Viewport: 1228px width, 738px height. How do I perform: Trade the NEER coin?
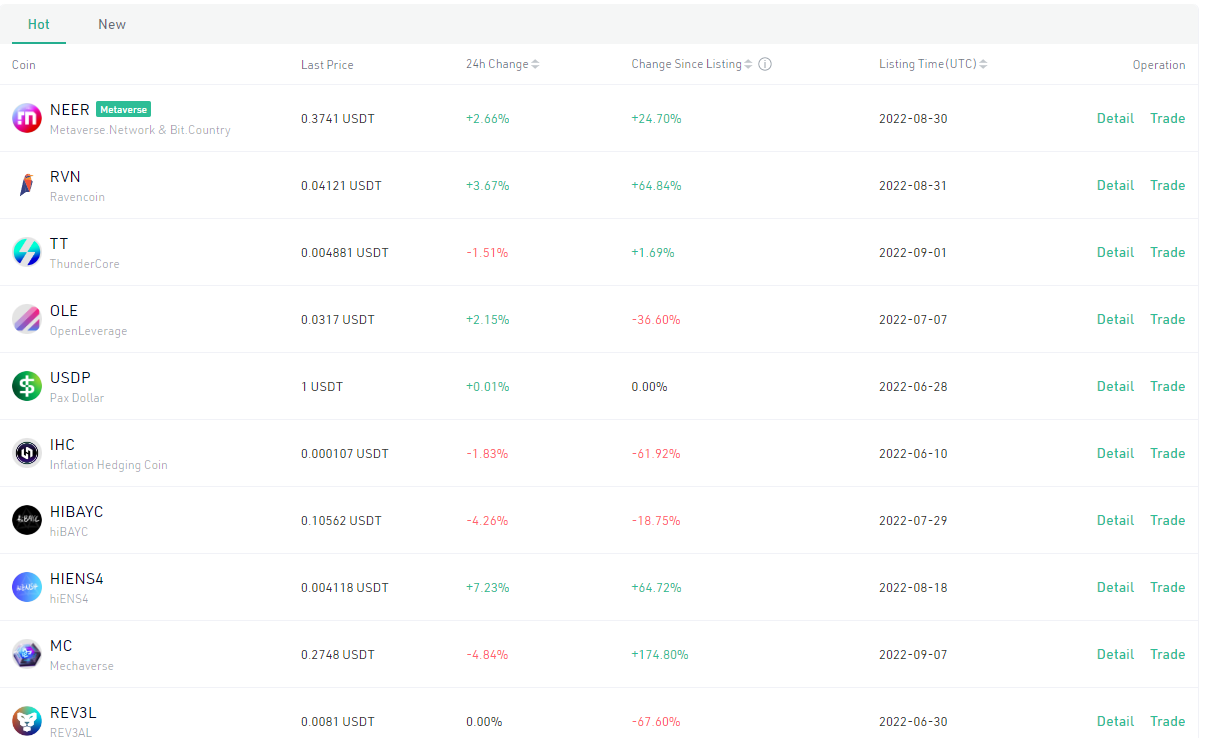[x=1167, y=118]
